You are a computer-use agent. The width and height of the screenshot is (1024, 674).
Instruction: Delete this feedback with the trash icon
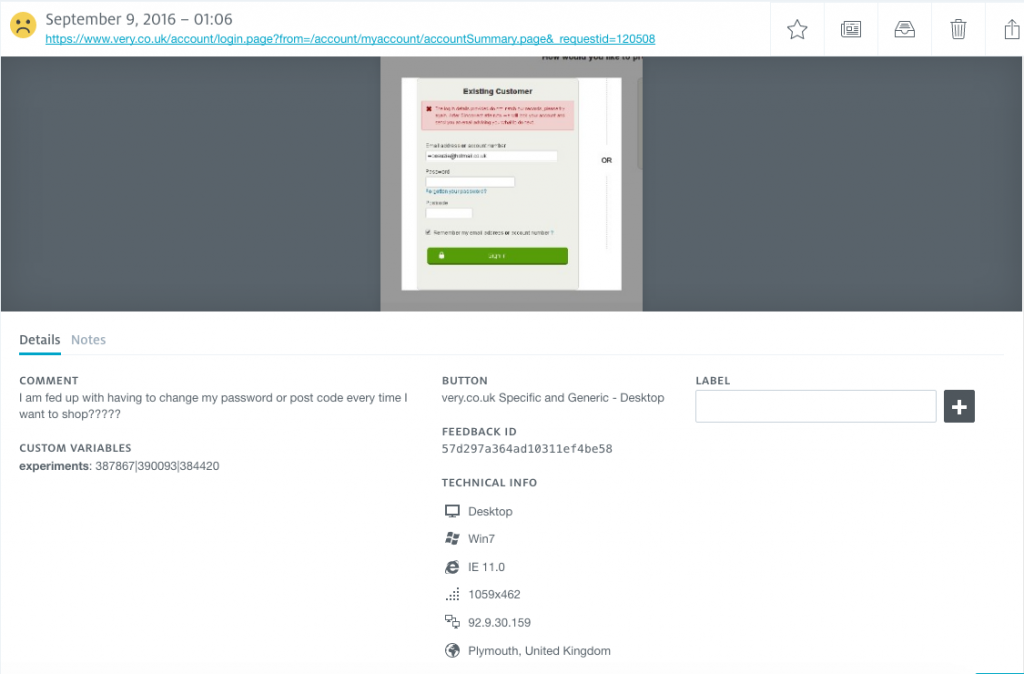(958, 30)
